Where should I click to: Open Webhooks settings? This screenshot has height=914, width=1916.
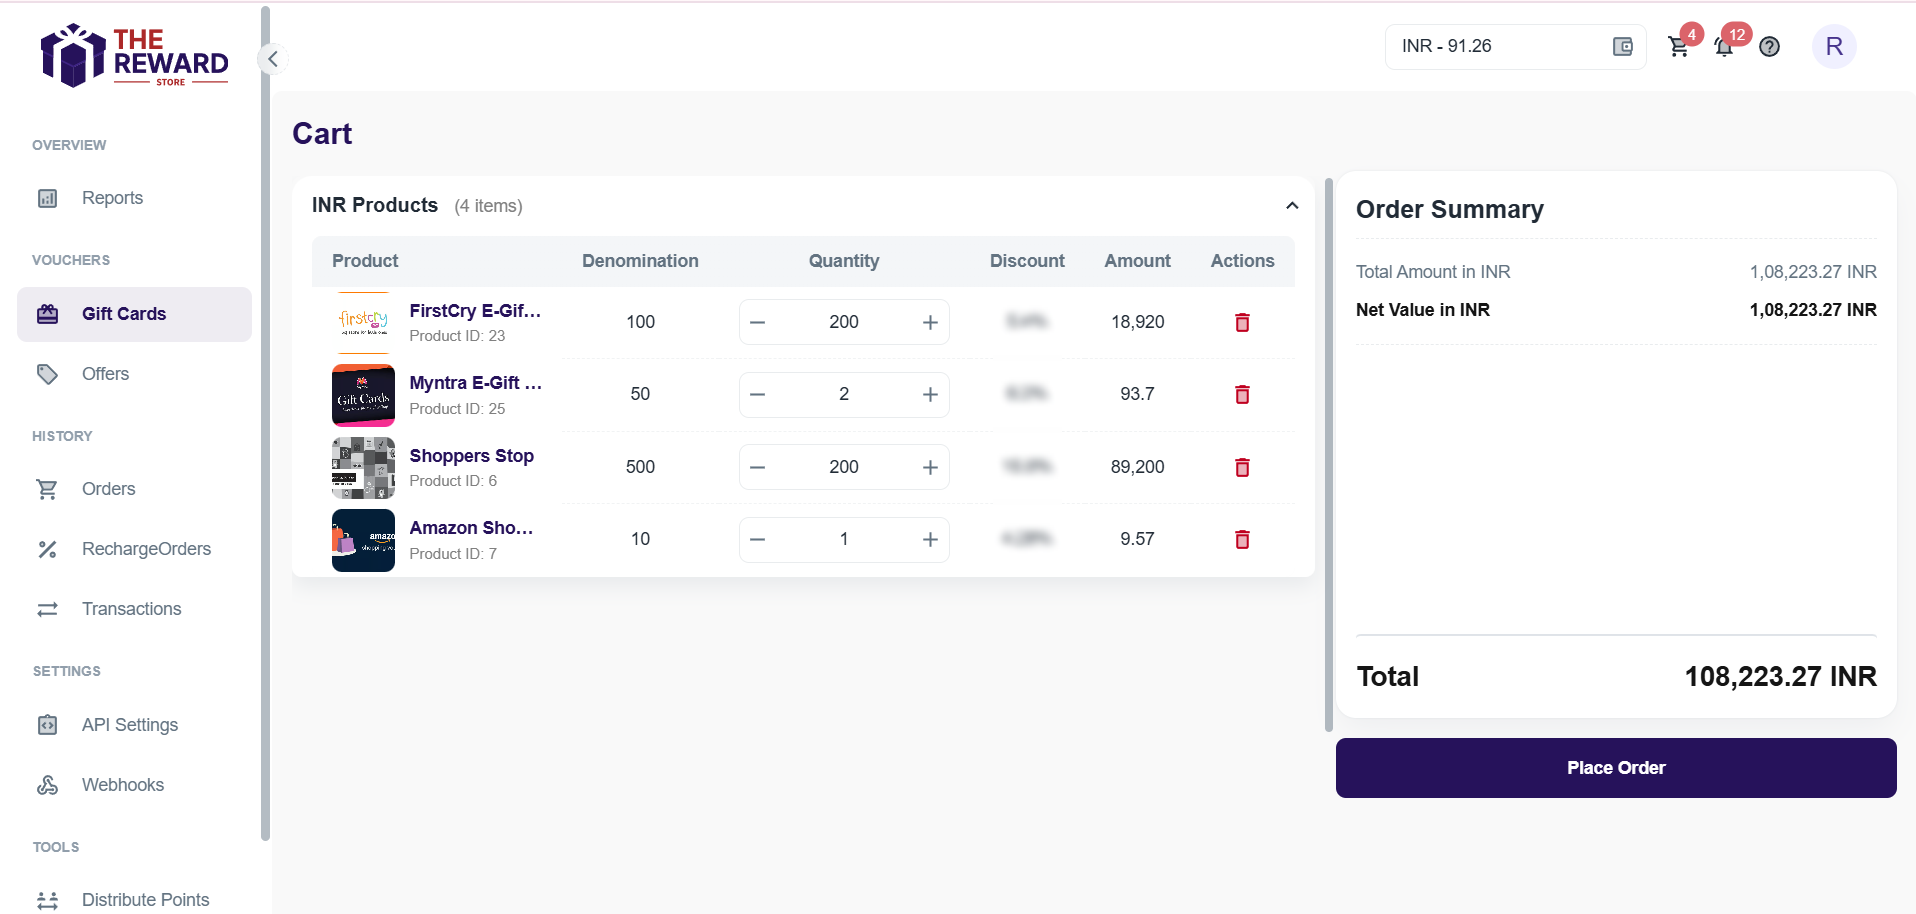coord(134,785)
